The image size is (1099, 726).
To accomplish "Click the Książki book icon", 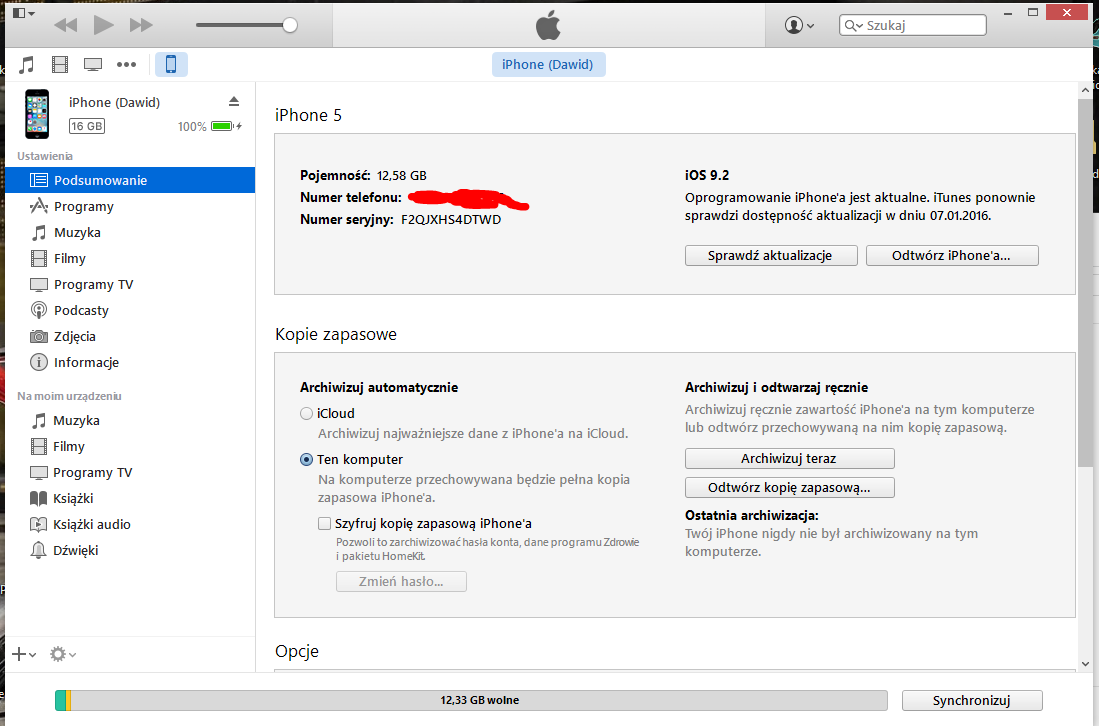I will coord(39,498).
